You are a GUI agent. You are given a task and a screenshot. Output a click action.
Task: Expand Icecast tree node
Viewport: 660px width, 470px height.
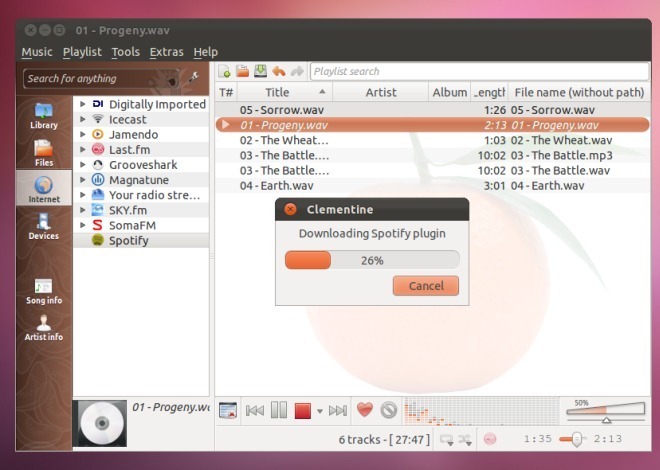(83, 119)
